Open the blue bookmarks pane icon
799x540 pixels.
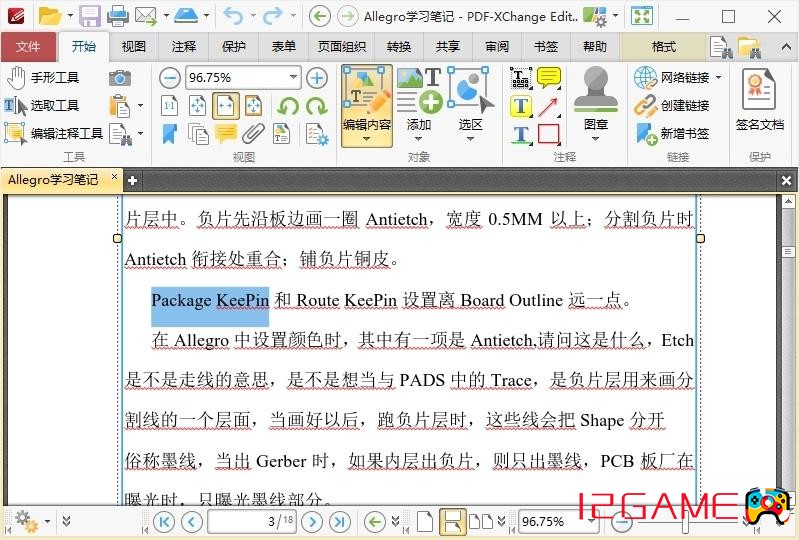click(169, 134)
